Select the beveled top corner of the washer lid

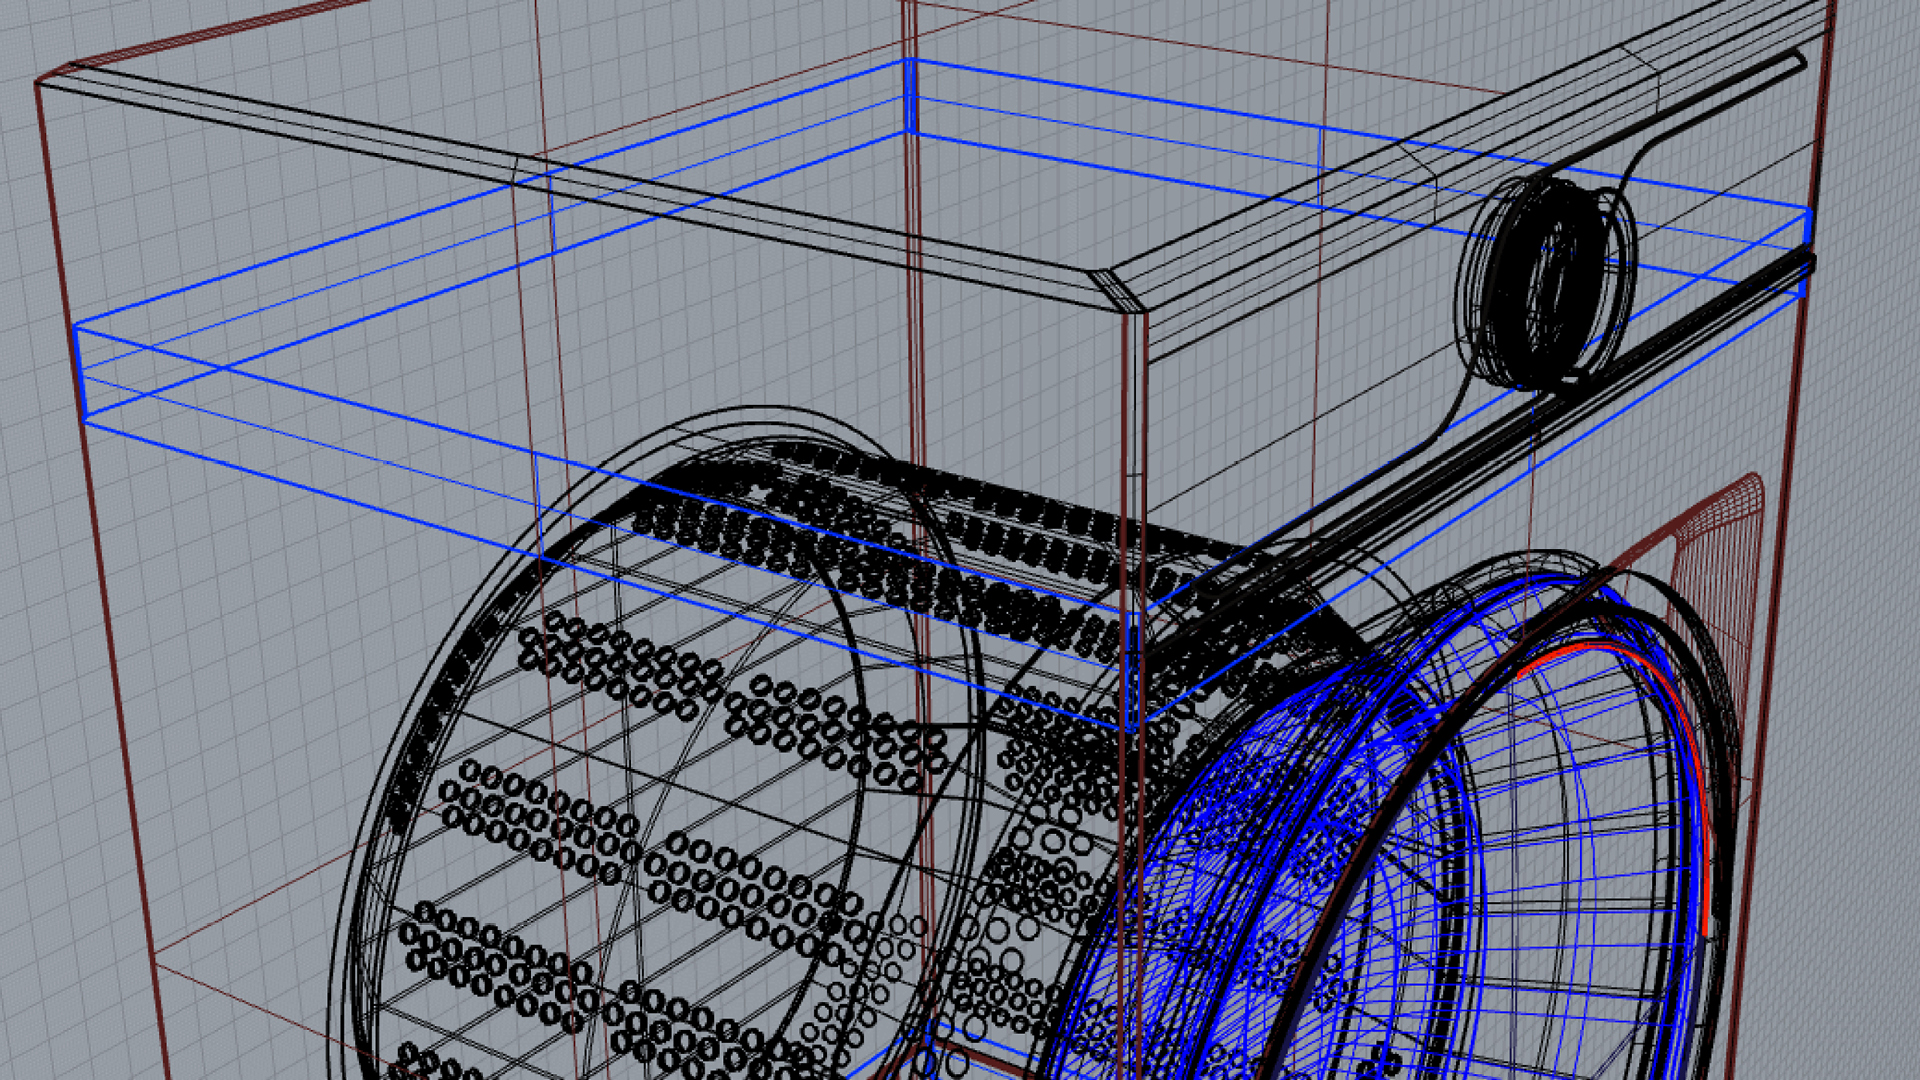point(1116,289)
